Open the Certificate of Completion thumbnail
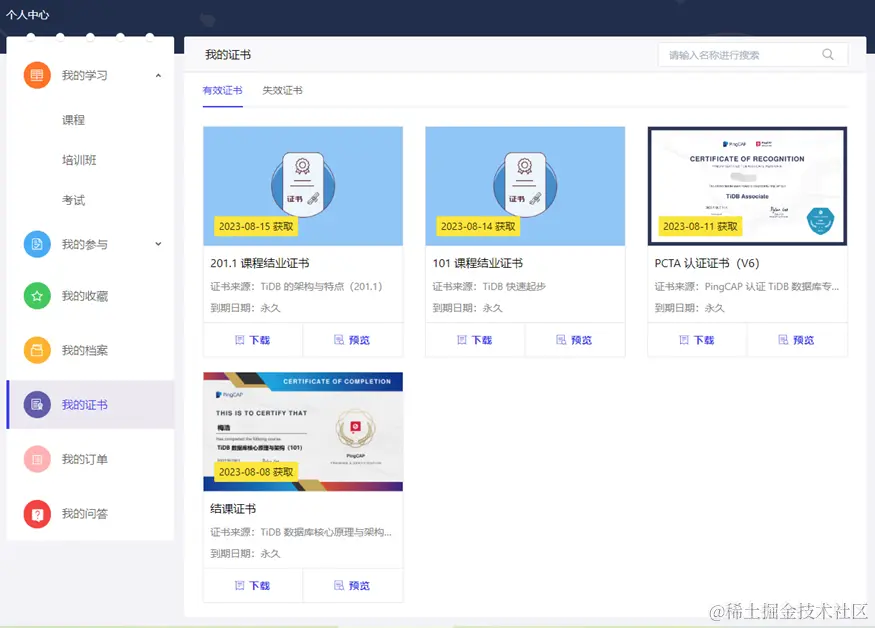875x628 pixels. point(303,432)
